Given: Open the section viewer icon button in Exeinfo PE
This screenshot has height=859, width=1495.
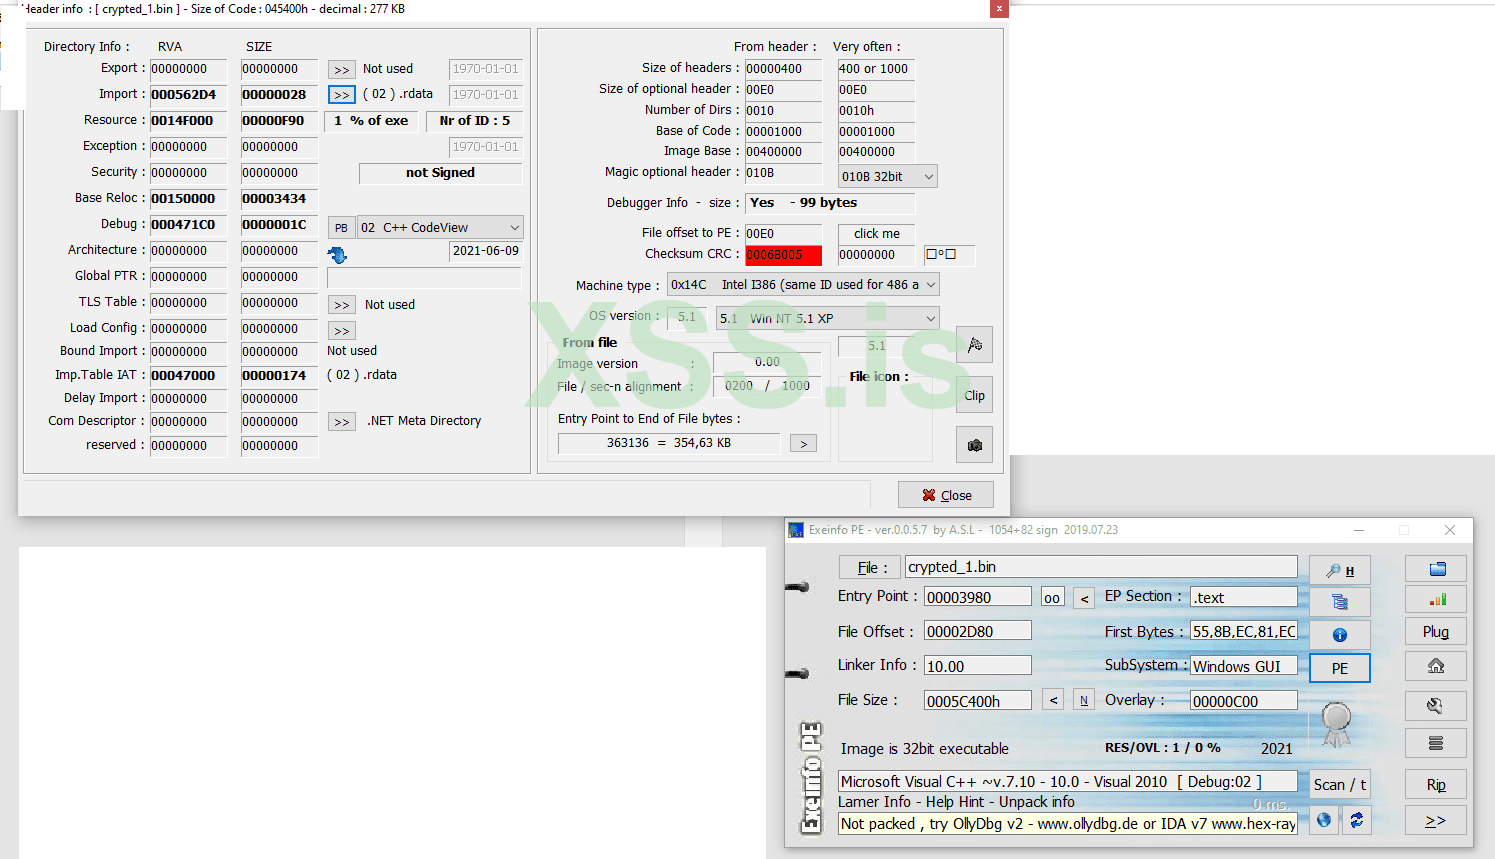Looking at the screenshot, I should click(x=1339, y=602).
